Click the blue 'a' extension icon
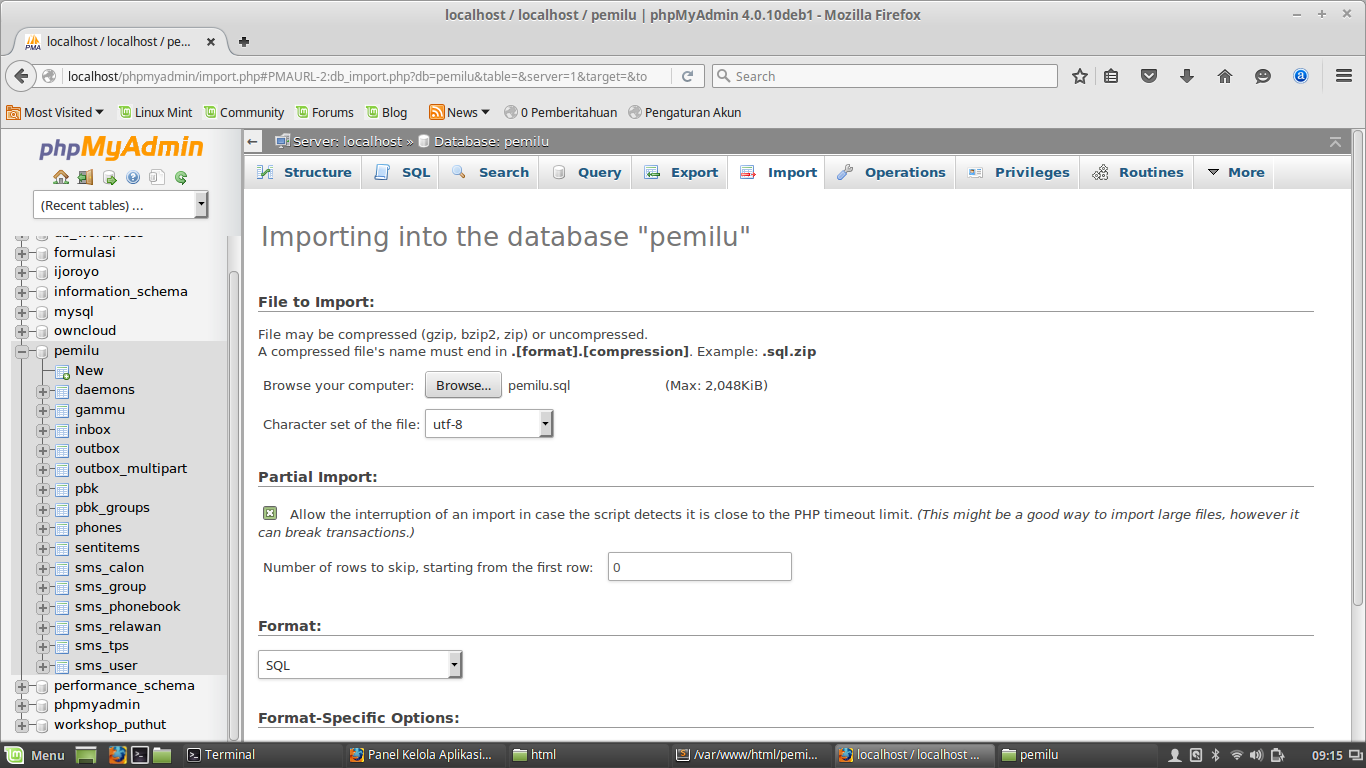Viewport: 1366px width, 768px height. (x=1301, y=76)
